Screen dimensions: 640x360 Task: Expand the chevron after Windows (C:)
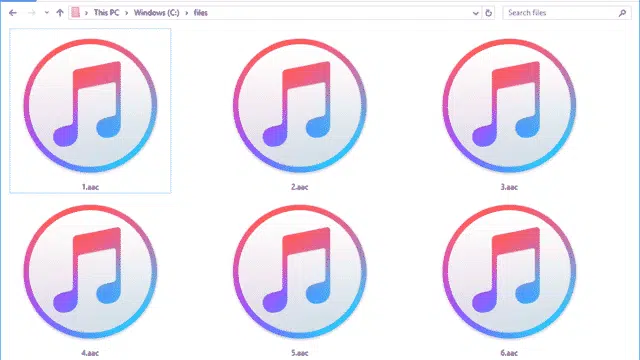click(x=187, y=13)
